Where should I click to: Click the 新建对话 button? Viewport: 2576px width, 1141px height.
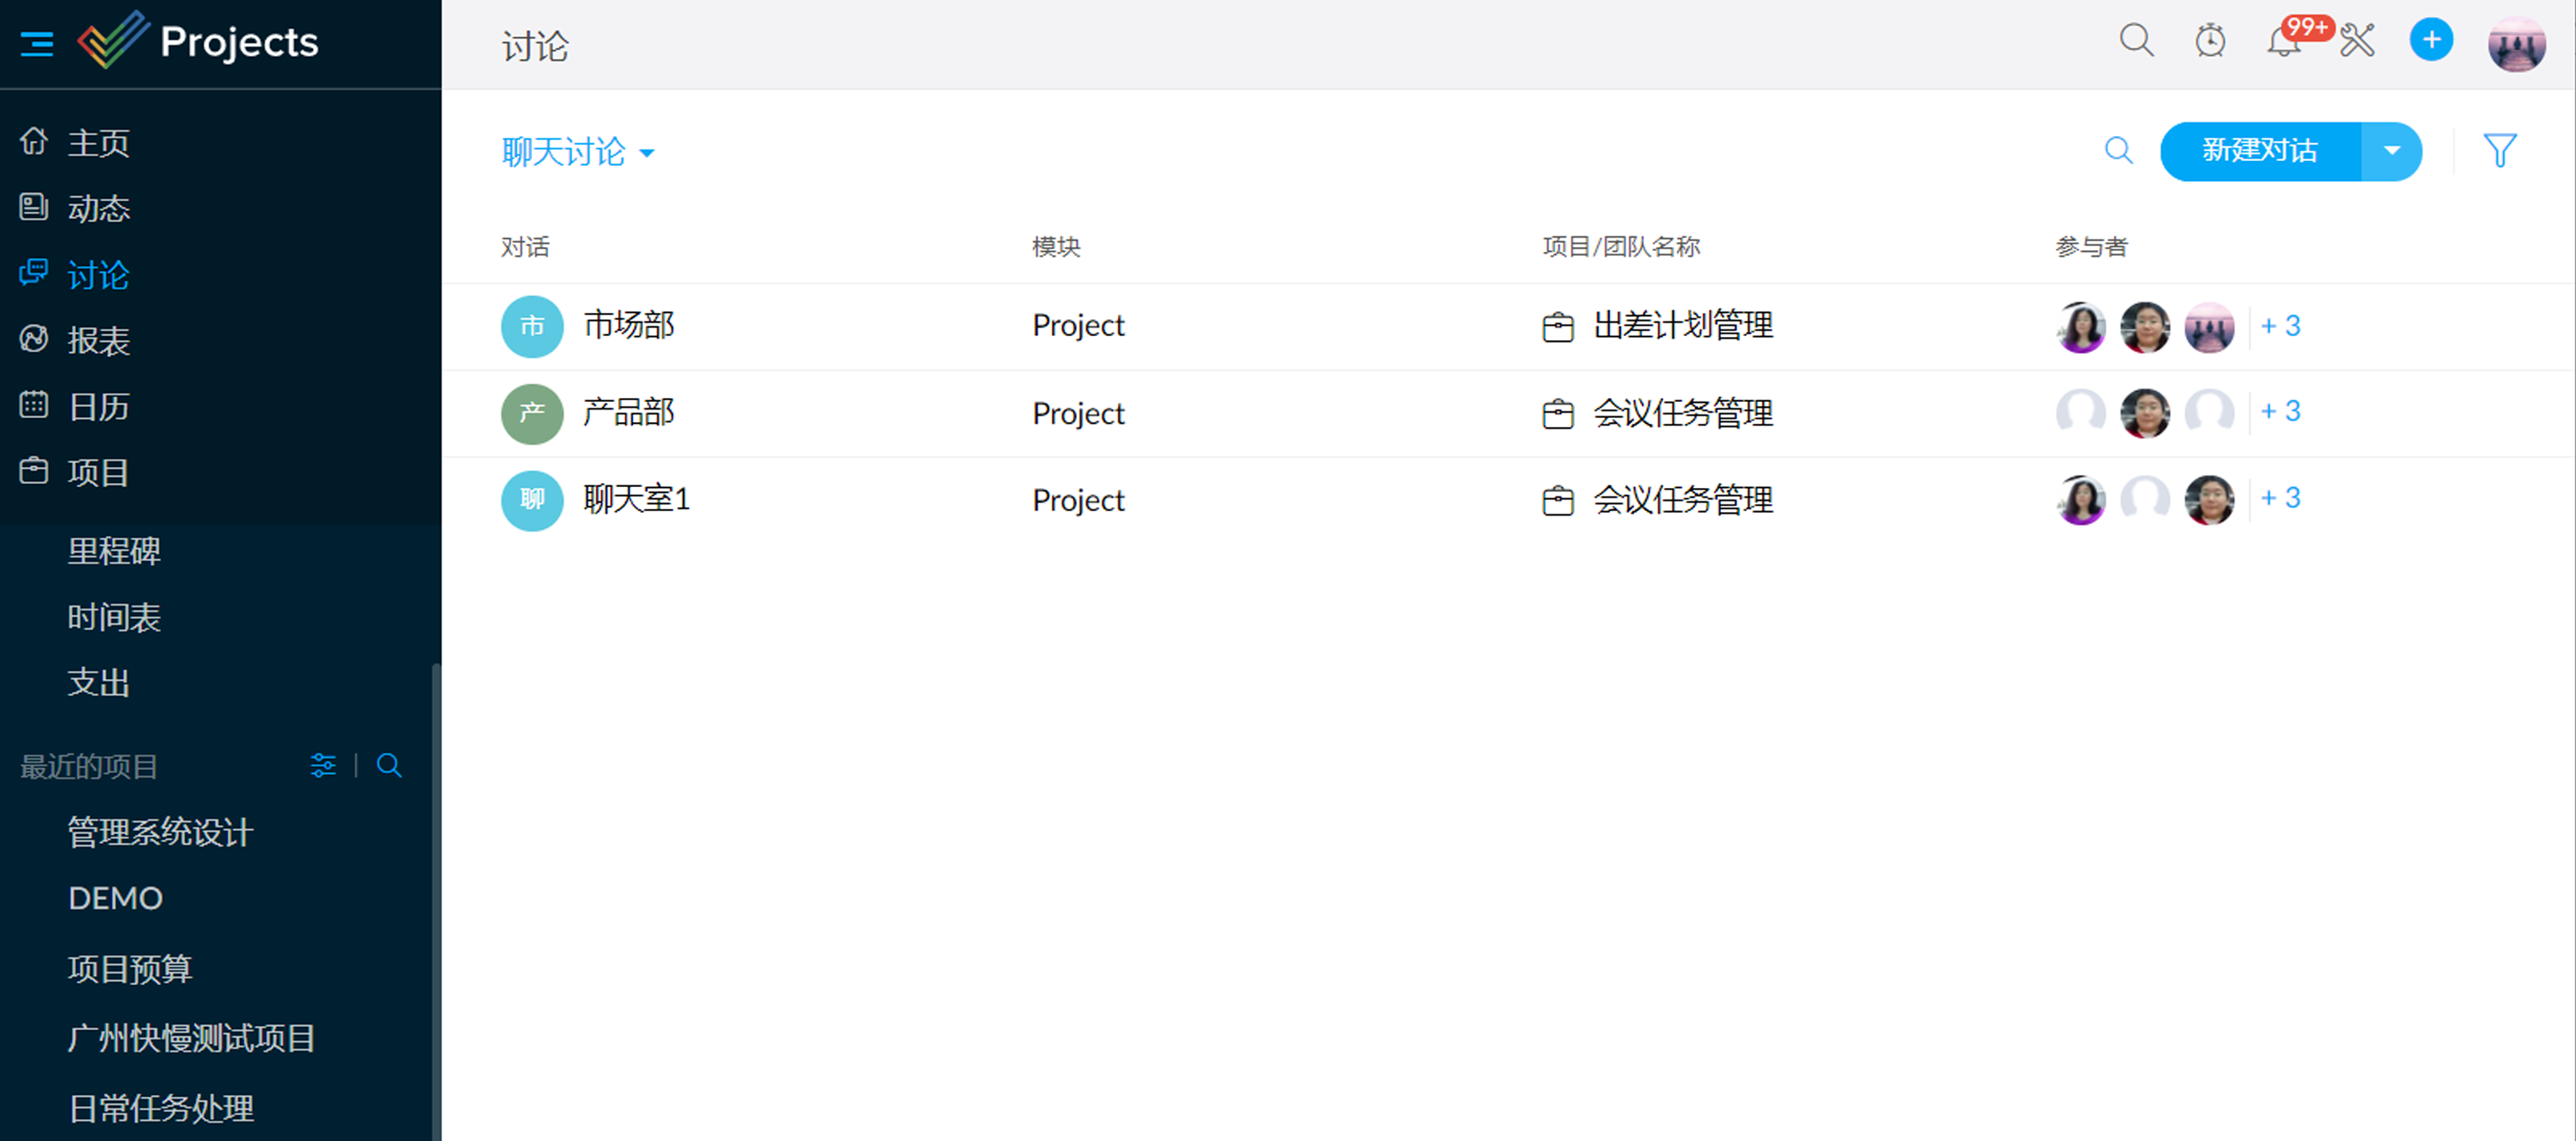2259,152
